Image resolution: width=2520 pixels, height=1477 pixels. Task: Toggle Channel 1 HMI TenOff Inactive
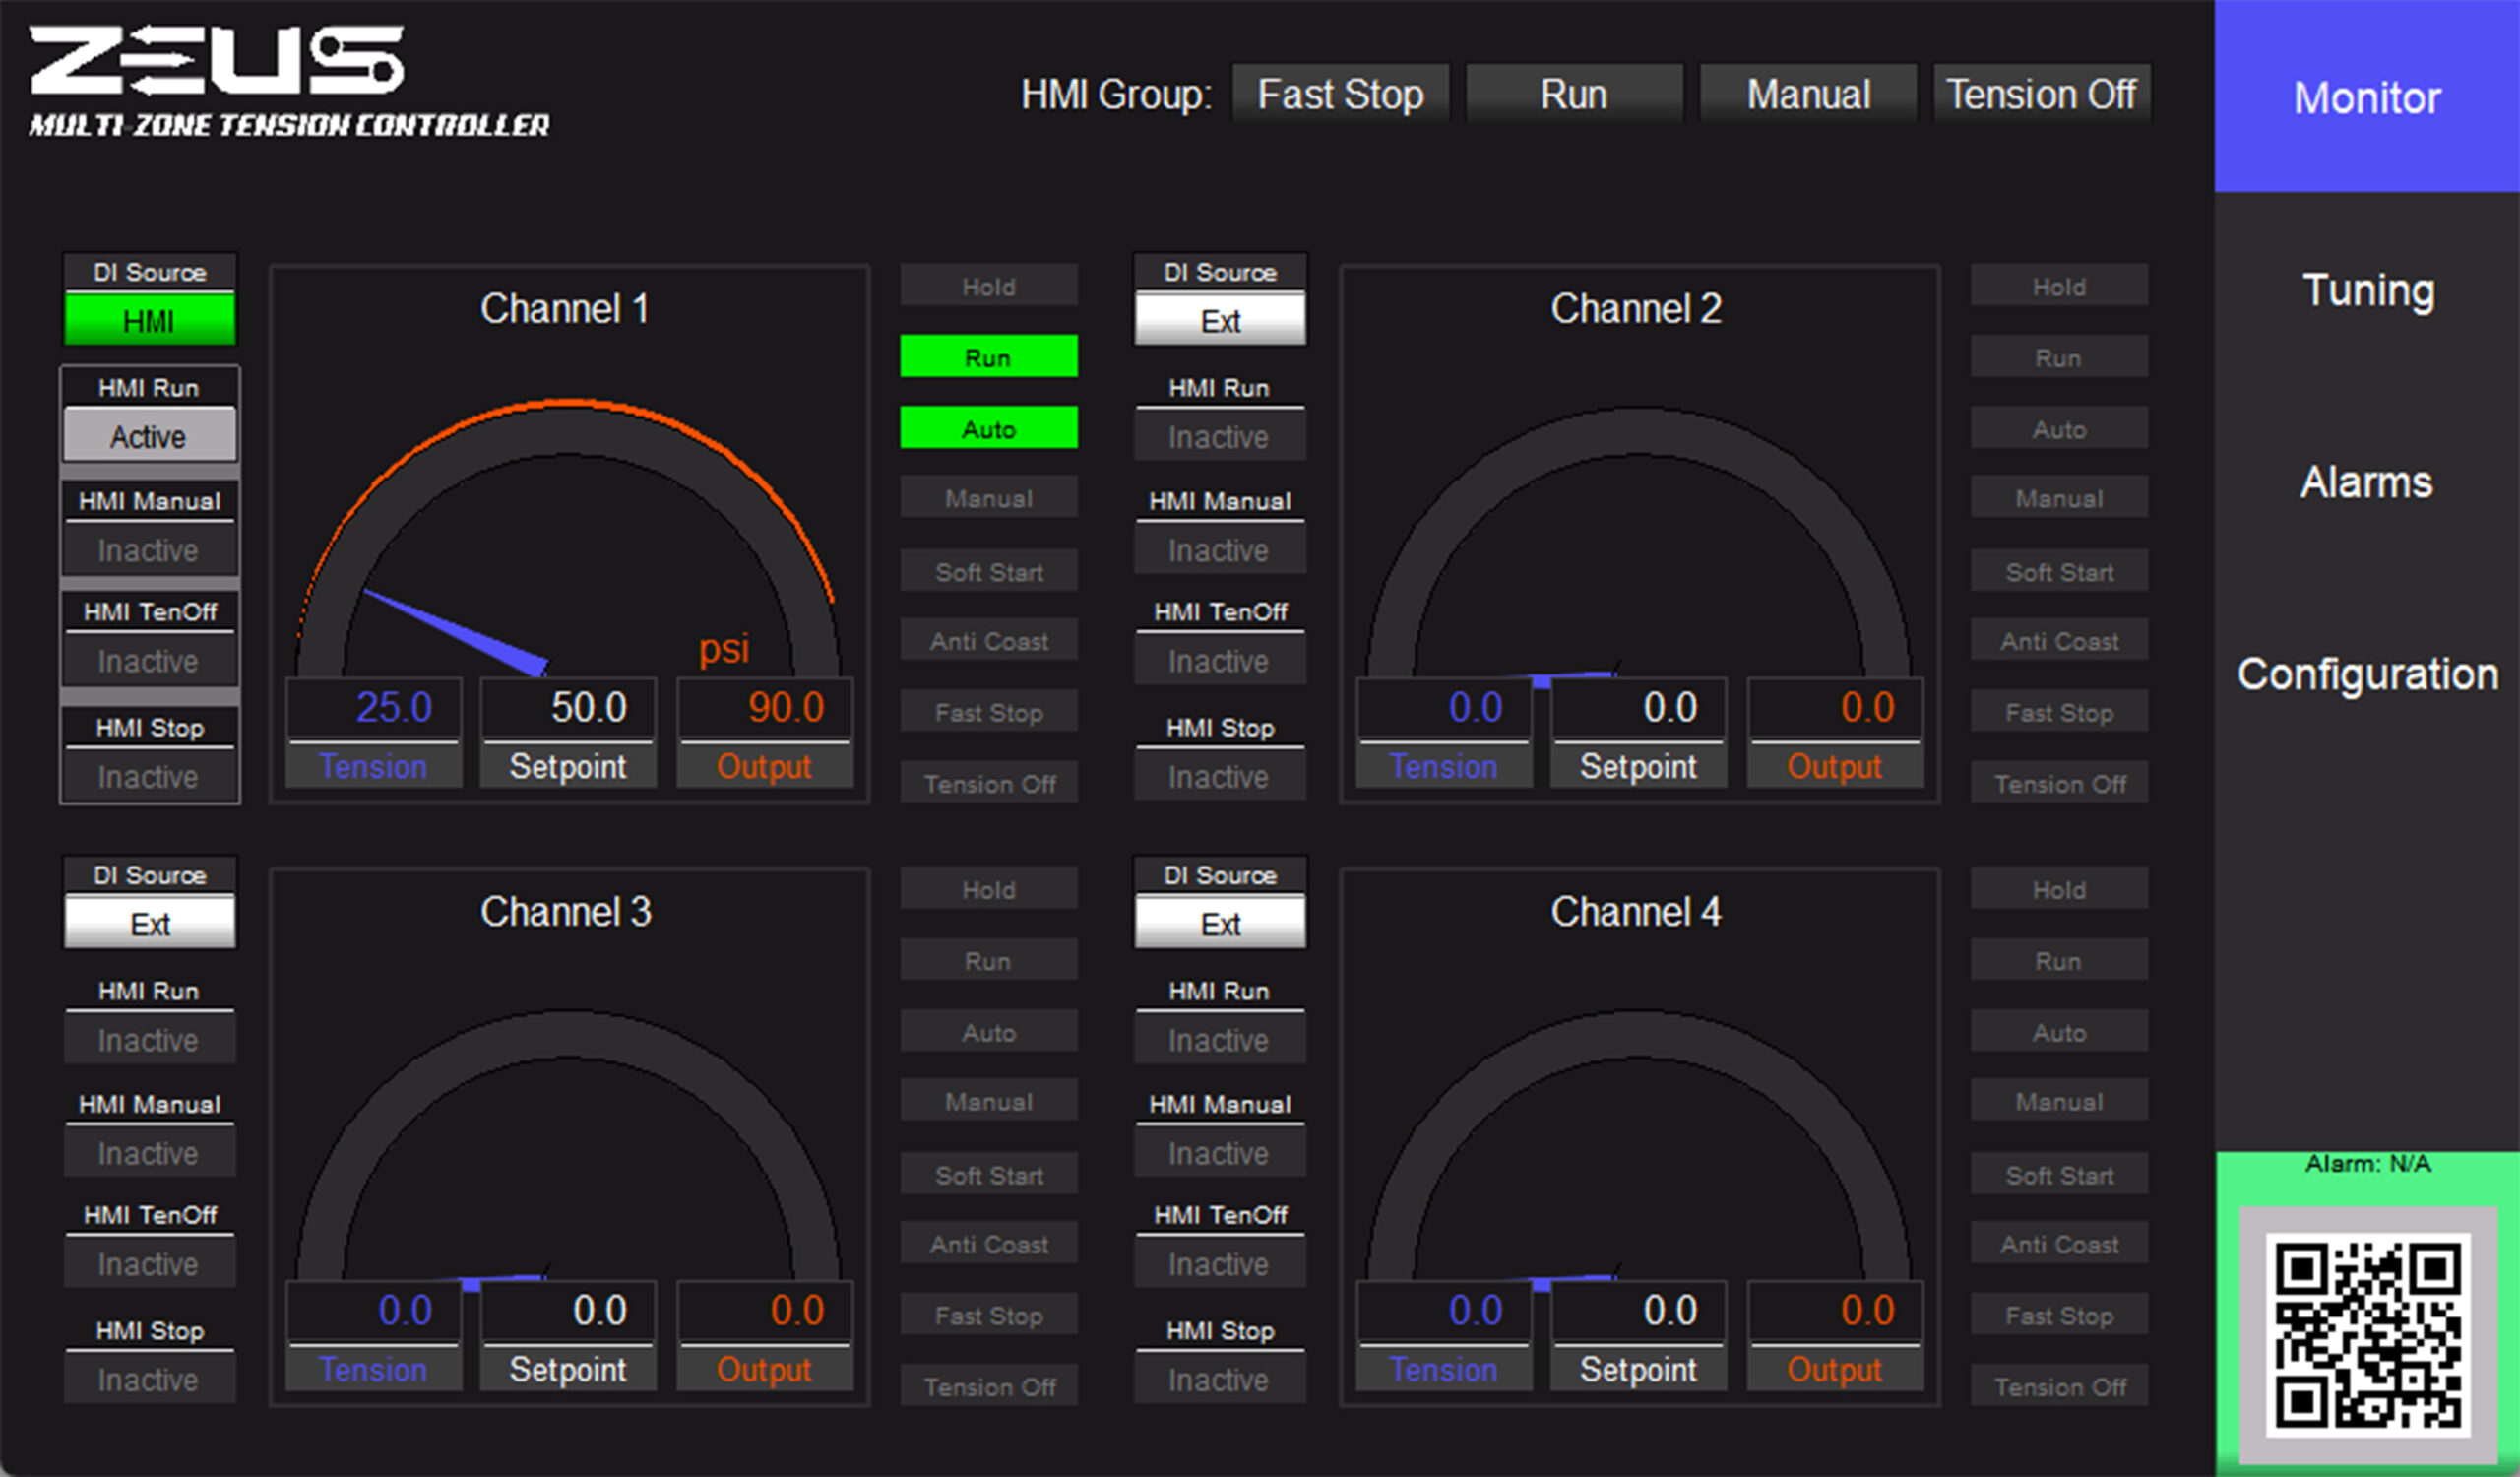[x=150, y=660]
